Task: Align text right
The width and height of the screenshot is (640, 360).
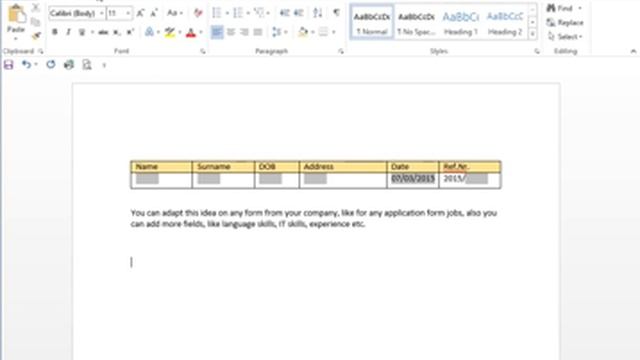Action: tap(244, 32)
